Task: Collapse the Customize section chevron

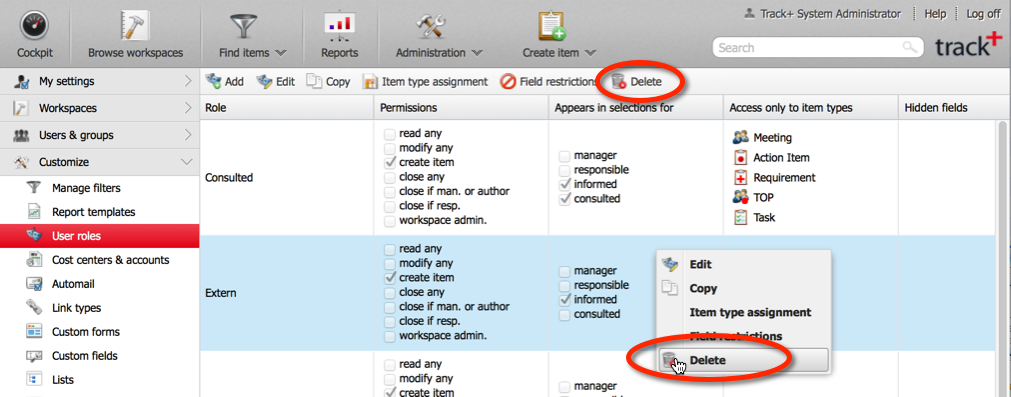Action: [188, 162]
